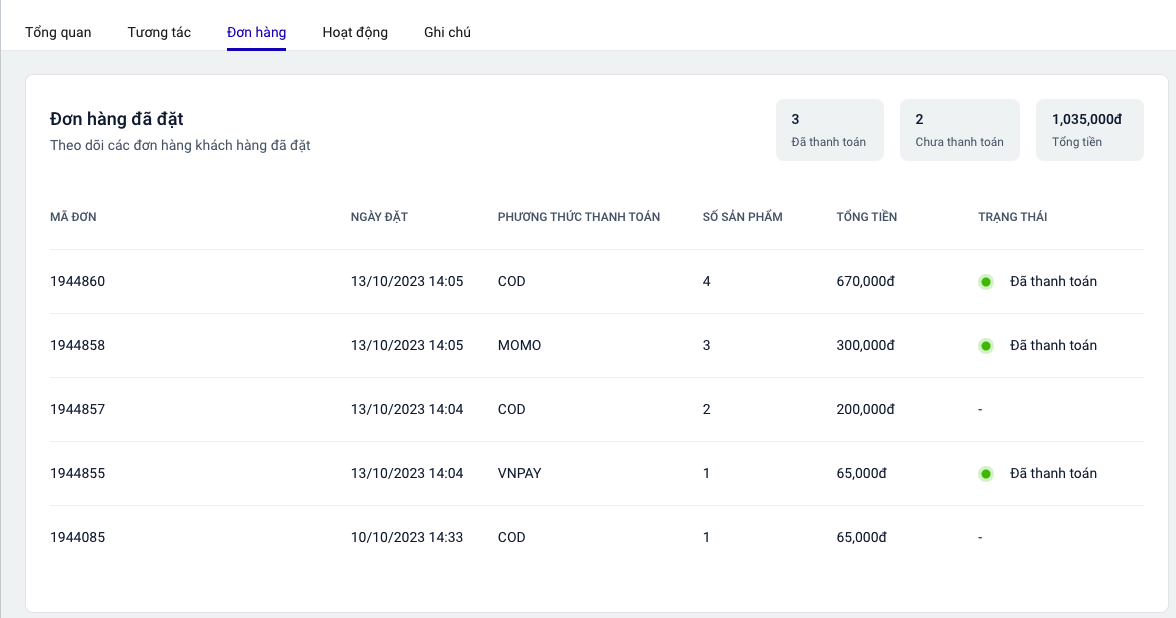Image resolution: width=1176 pixels, height=618 pixels.
Task: Click the Phương thức thanh toán column header
Action: pos(578,217)
